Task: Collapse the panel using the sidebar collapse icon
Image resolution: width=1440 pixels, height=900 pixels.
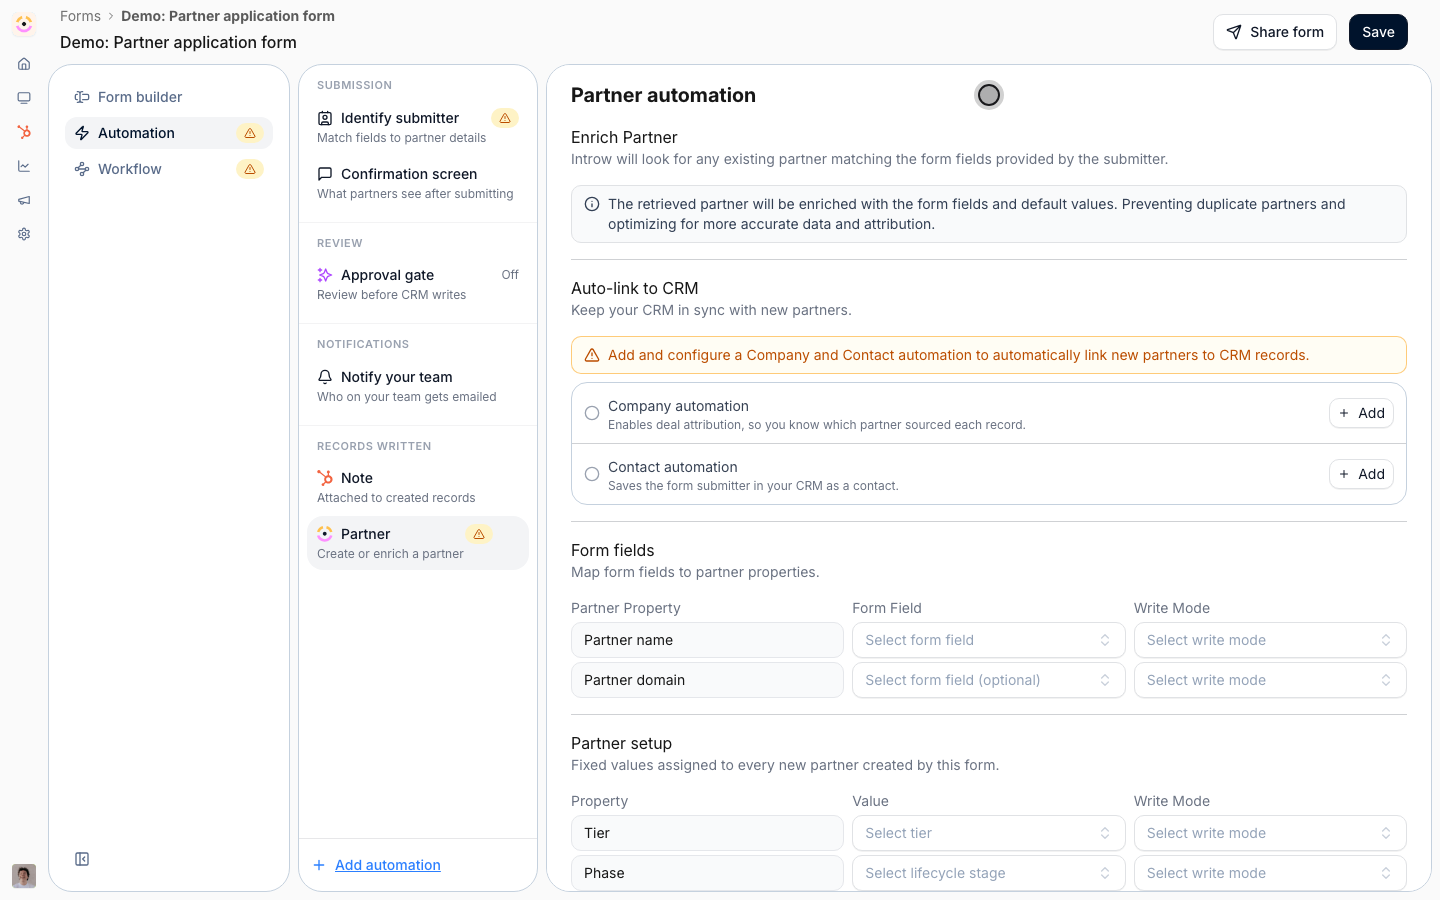Action: point(82,859)
